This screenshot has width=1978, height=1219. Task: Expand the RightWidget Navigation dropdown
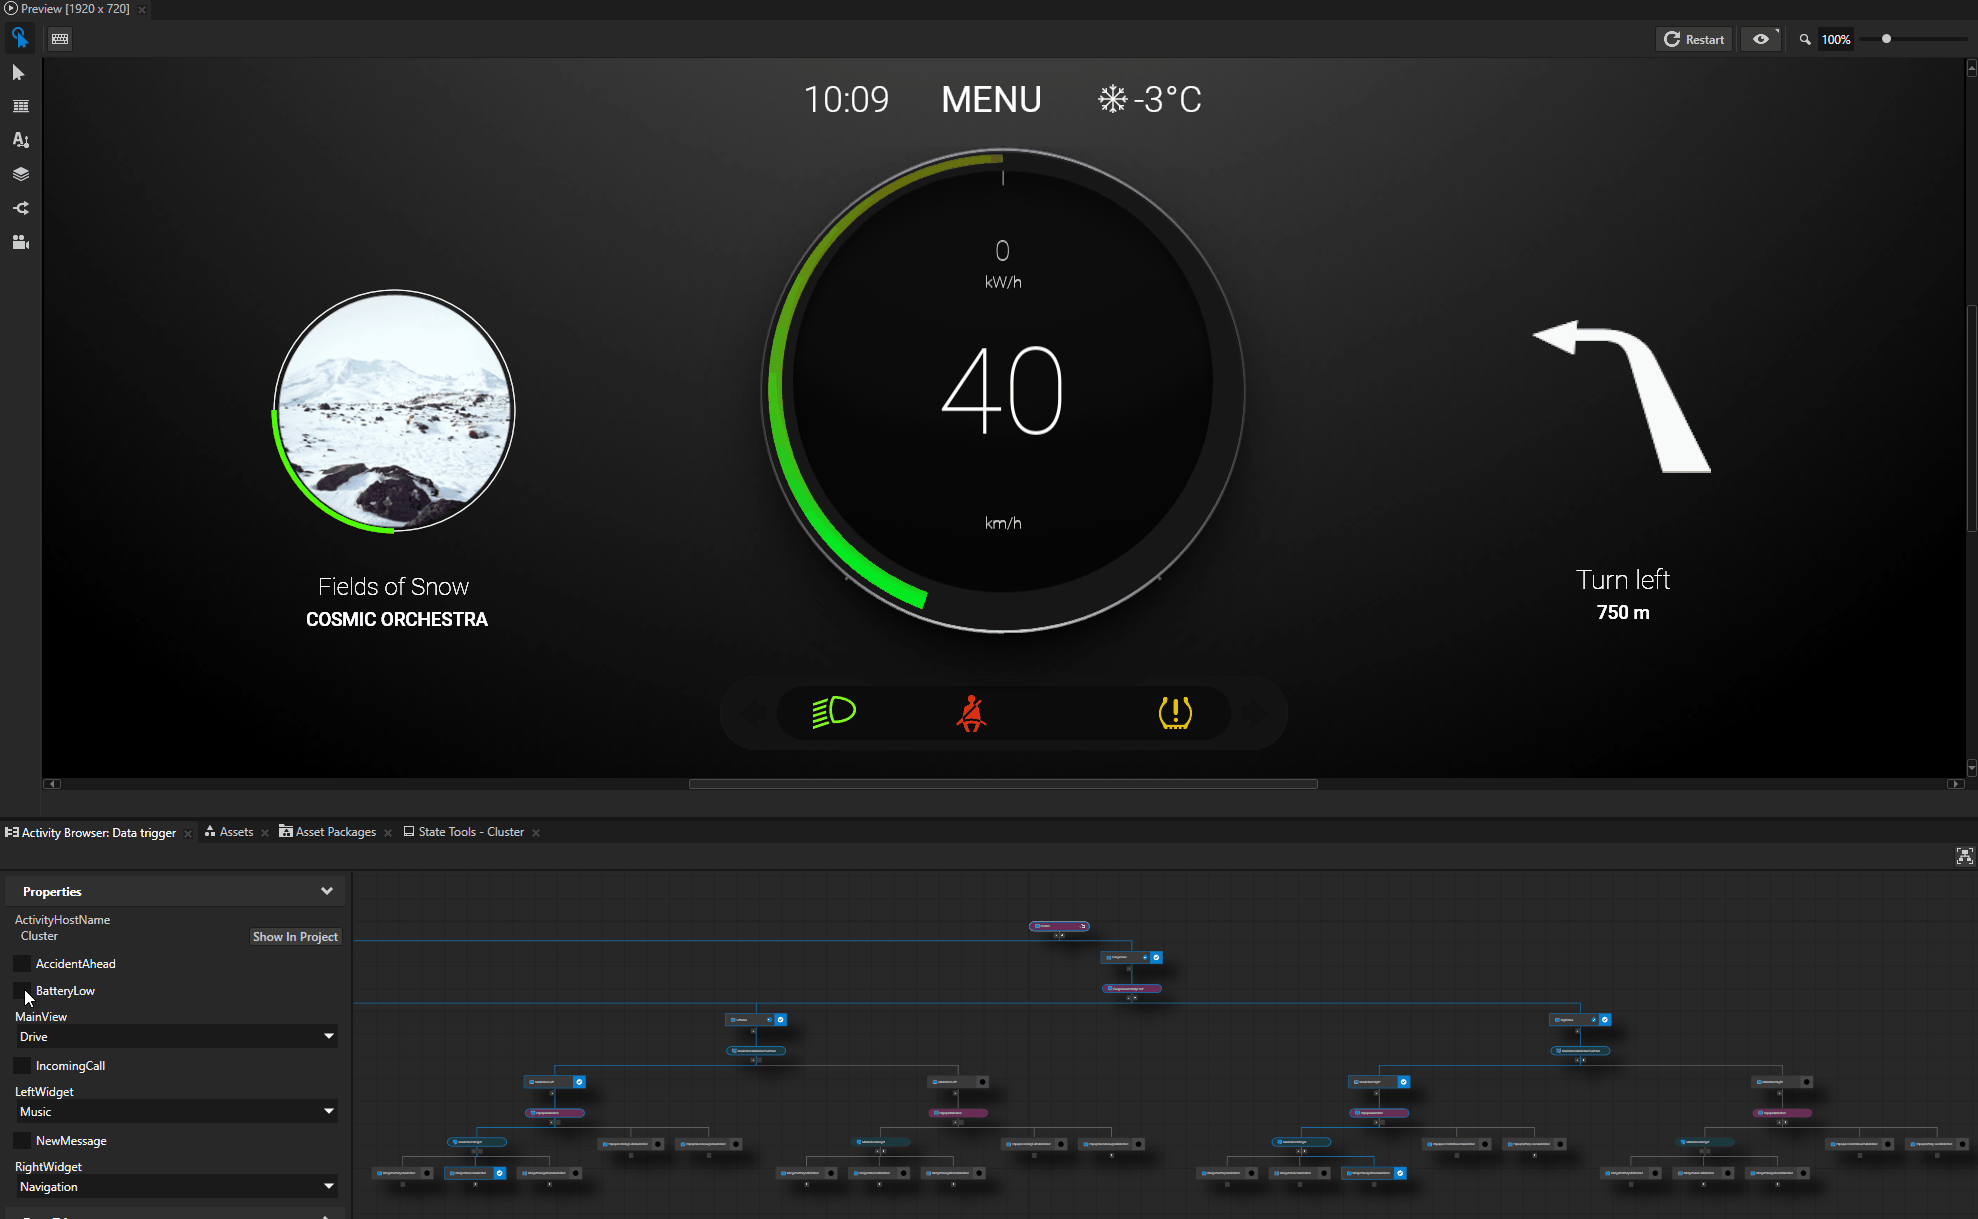[x=328, y=1187]
